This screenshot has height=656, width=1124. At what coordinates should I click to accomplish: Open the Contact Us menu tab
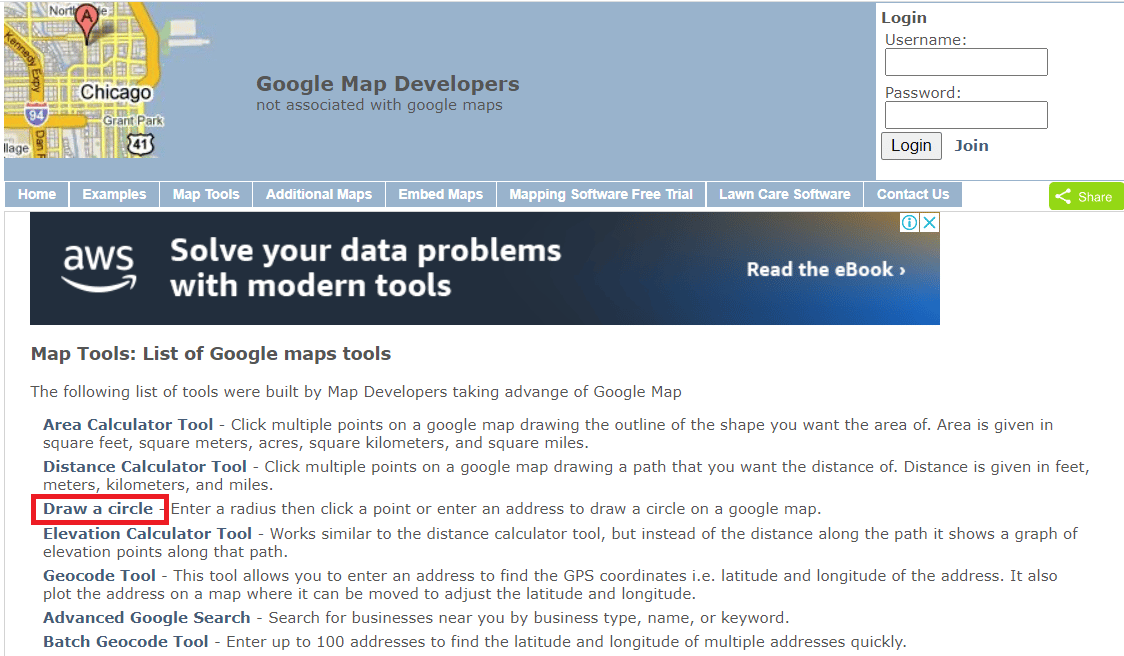click(913, 194)
